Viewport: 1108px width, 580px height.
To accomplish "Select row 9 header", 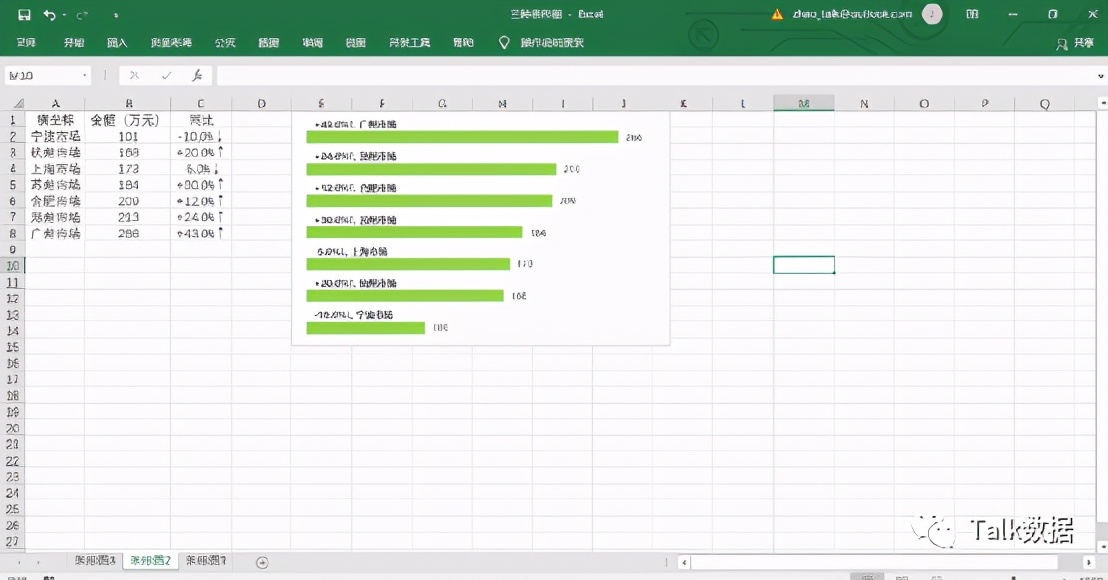I will pyautogui.click(x=12, y=249).
